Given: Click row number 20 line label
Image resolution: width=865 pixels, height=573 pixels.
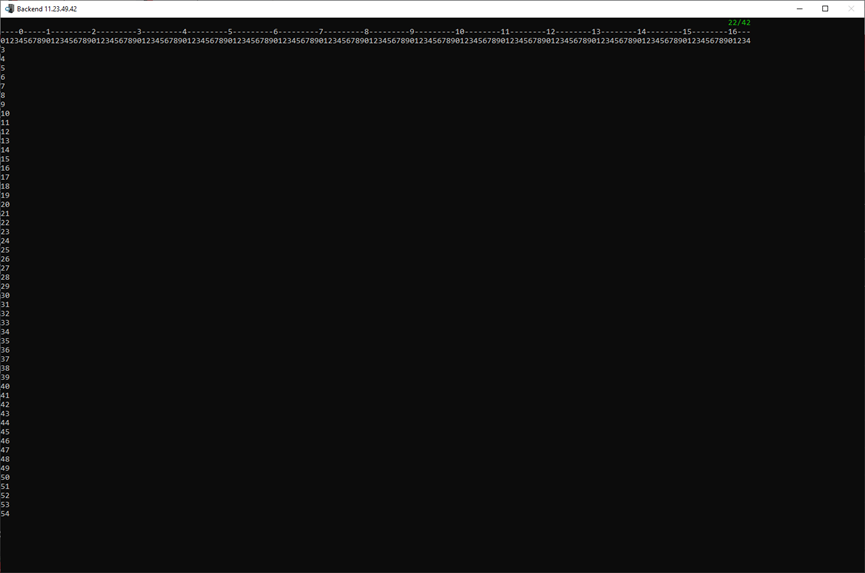Looking at the screenshot, I should pos(5,205).
